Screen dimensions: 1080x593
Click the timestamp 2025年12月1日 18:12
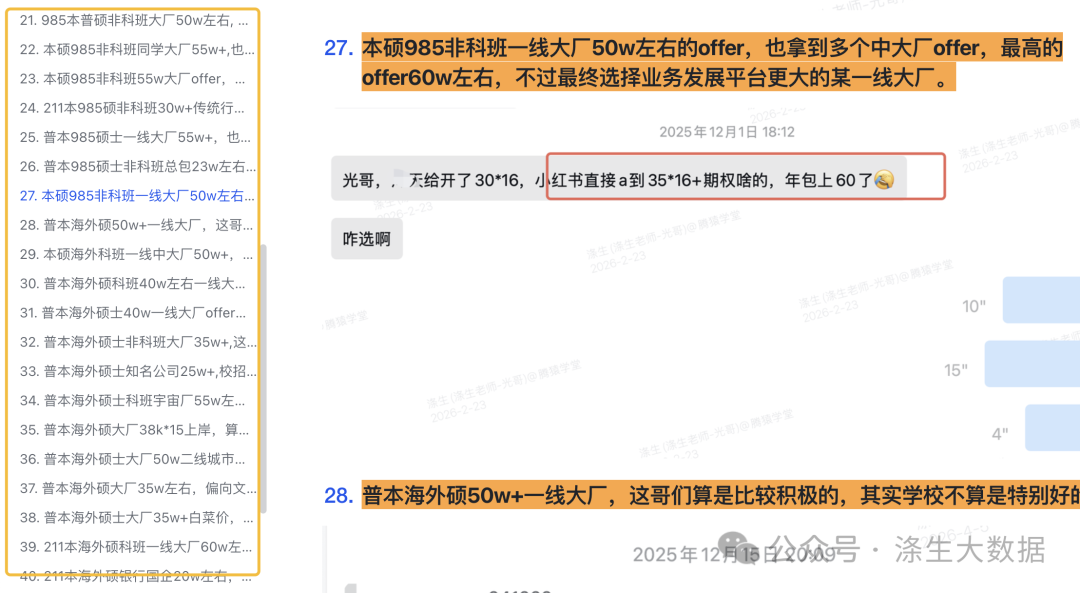pyautogui.click(x=727, y=132)
